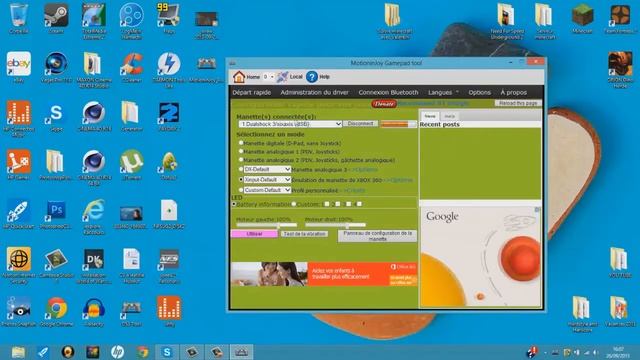The height and width of the screenshot is (360, 640).
Task: Open the Custom-Default profile dropdown
Action: pos(267,190)
